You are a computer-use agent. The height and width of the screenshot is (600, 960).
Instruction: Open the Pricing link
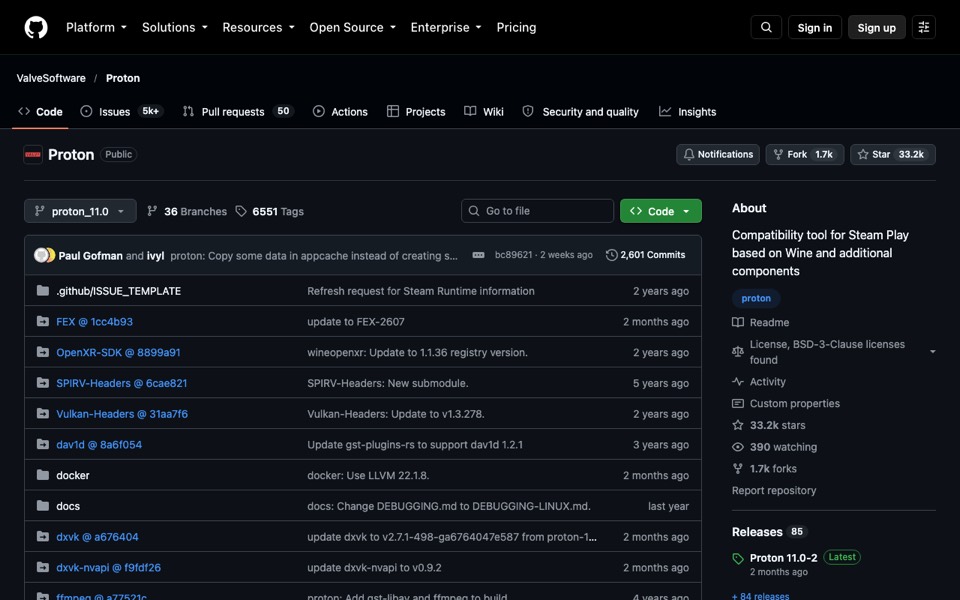click(516, 28)
